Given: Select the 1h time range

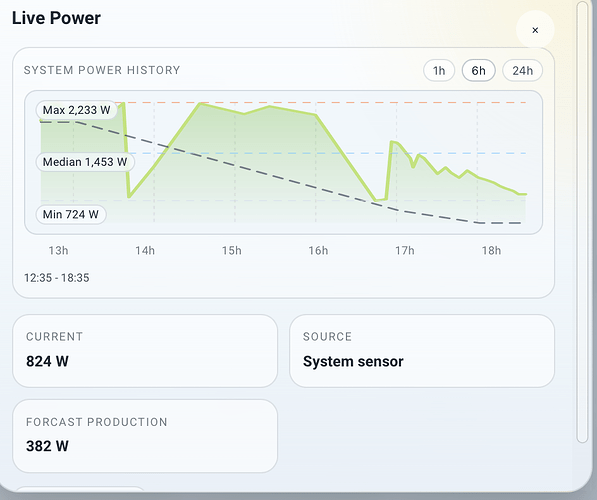Looking at the screenshot, I should click(439, 70).
